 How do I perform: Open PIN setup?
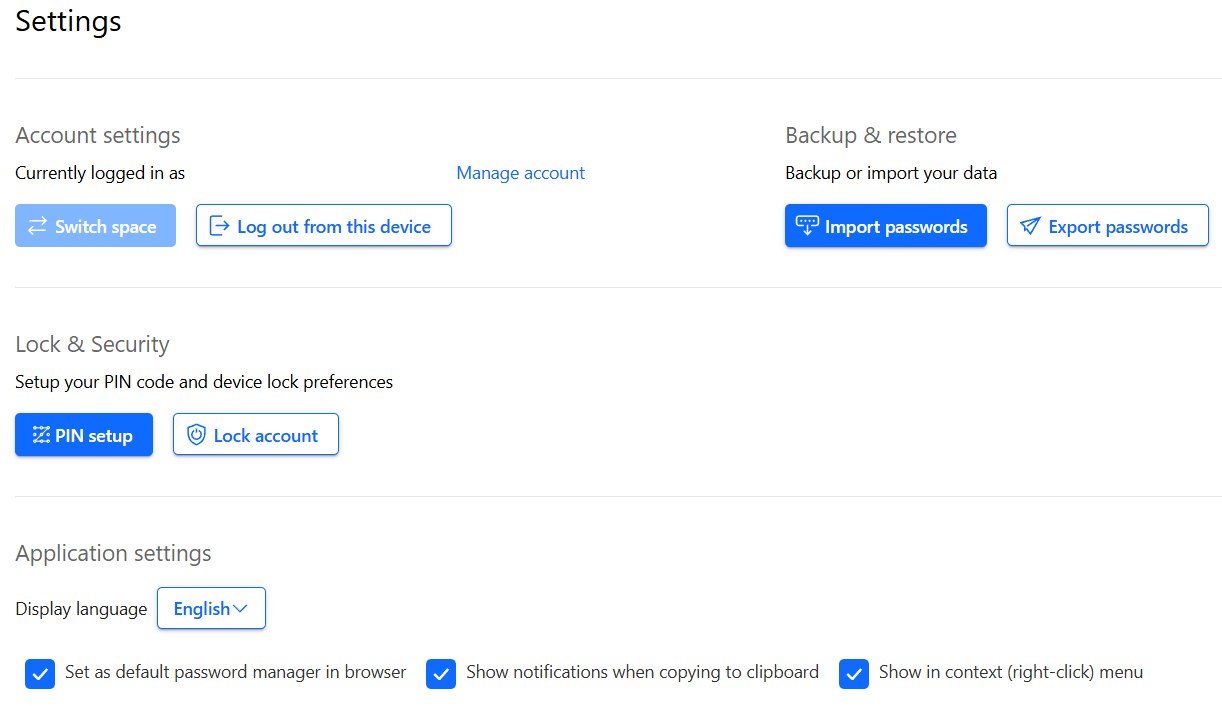(x=84, y=435)
